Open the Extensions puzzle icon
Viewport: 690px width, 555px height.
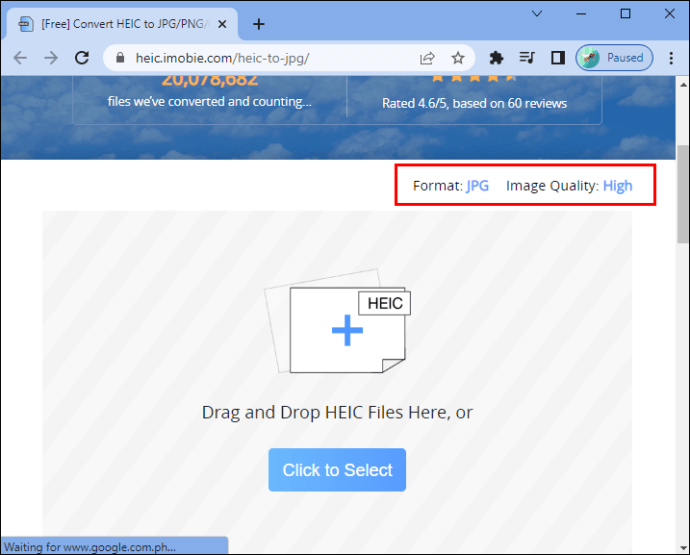(495, 58)
